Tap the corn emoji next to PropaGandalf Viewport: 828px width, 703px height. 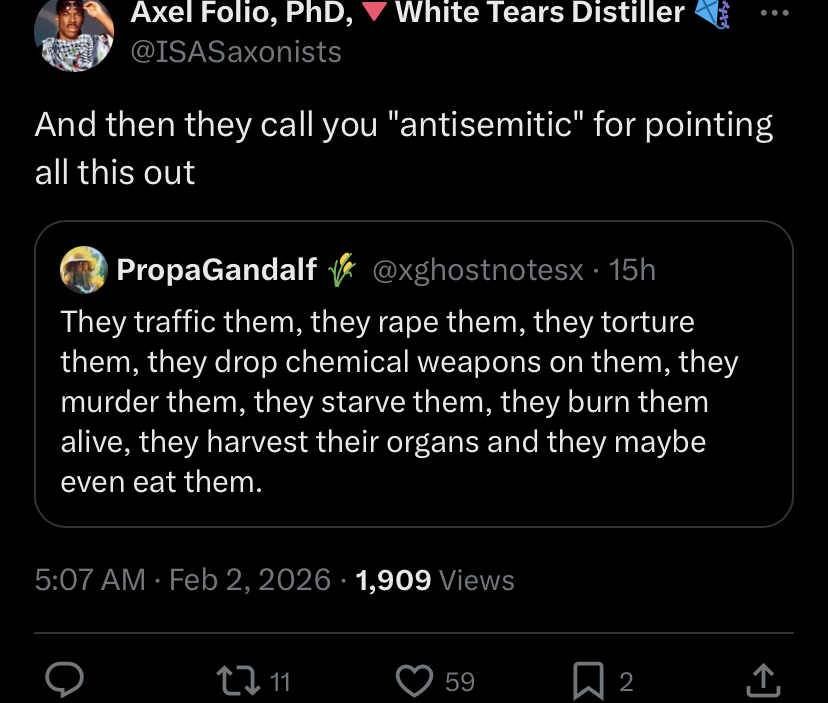[342, 268]
